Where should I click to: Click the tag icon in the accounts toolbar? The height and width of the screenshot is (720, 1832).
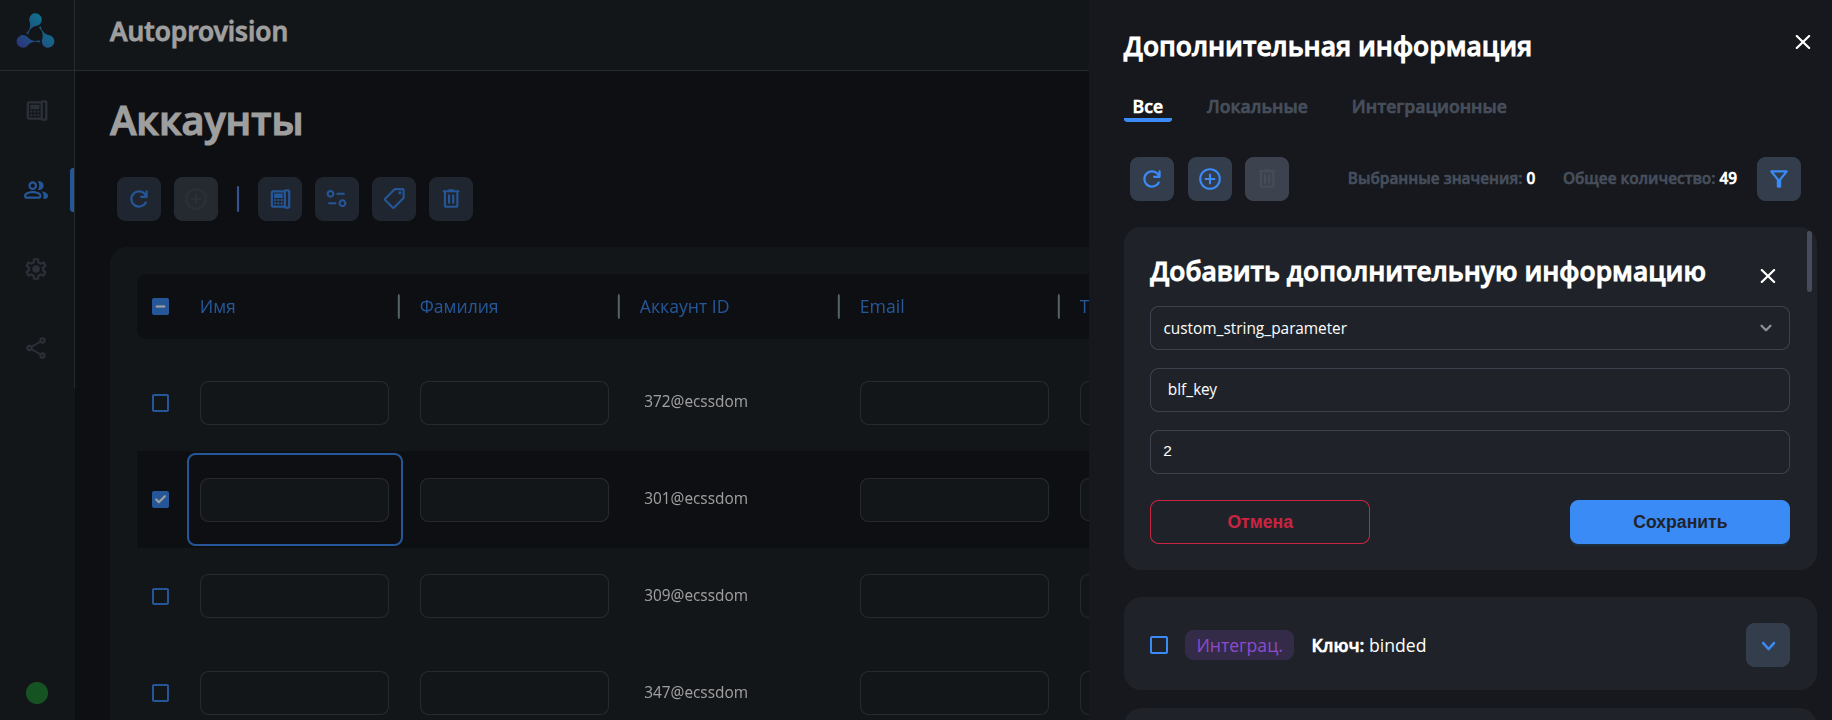[394, 199]
